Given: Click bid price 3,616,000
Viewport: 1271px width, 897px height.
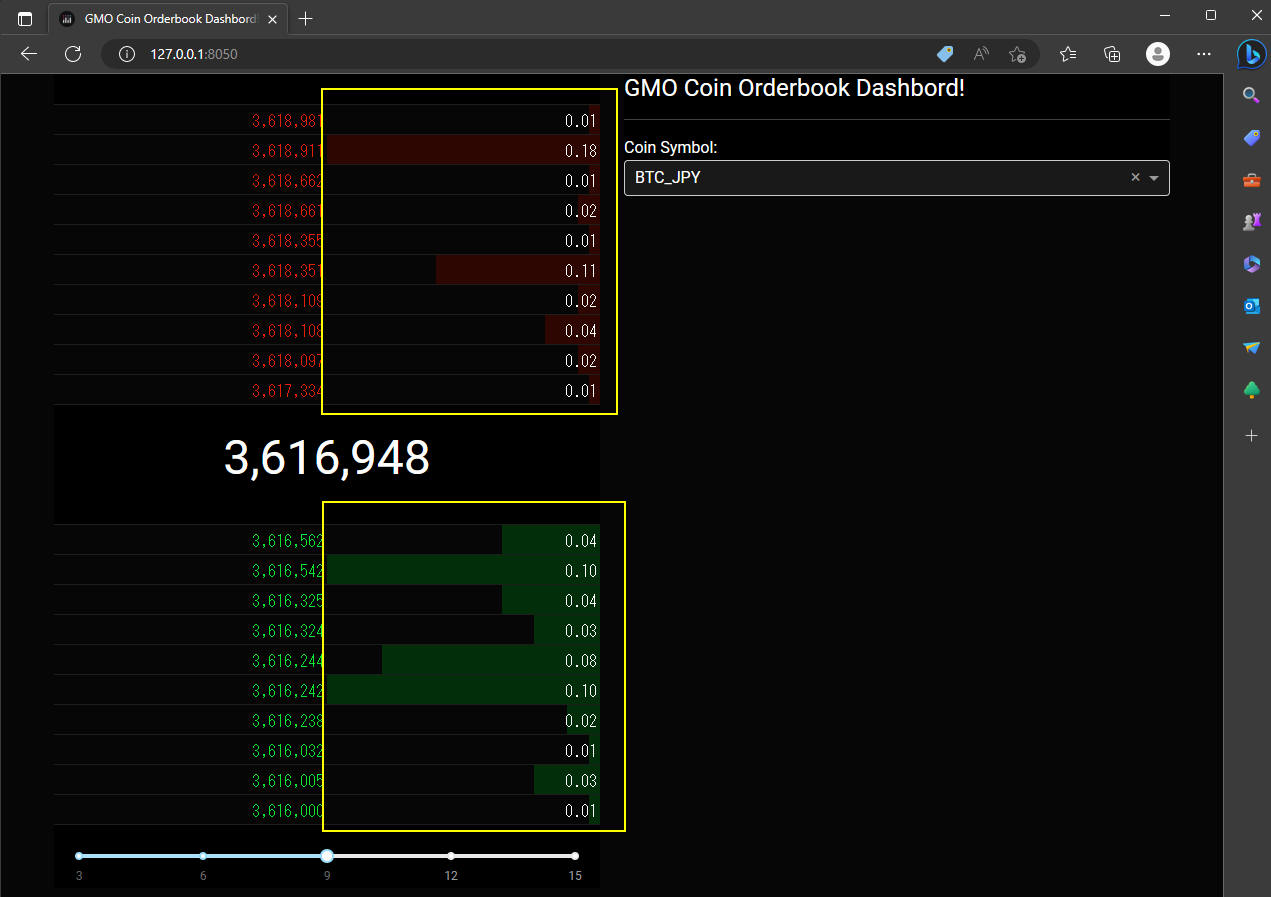Looking at the screenshot, I should coord(288,811).
